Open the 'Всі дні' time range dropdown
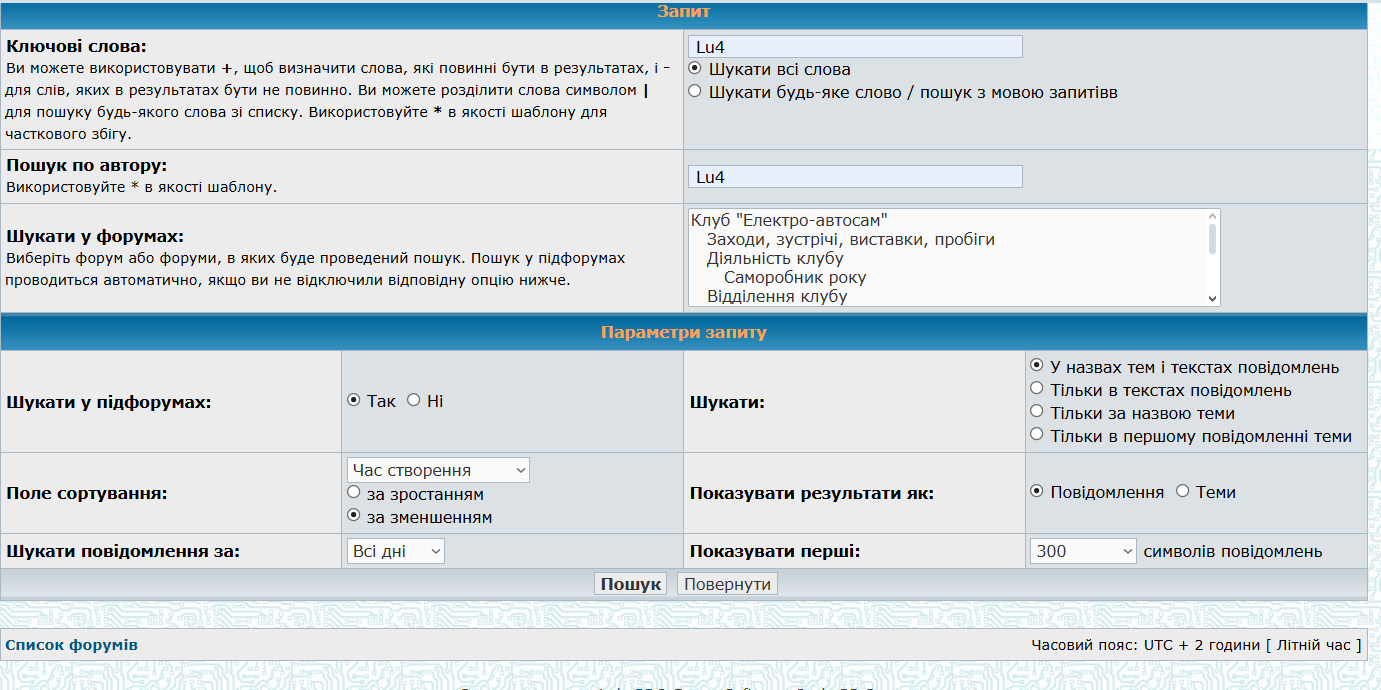 pyautogui.click(x=395, y=551)
